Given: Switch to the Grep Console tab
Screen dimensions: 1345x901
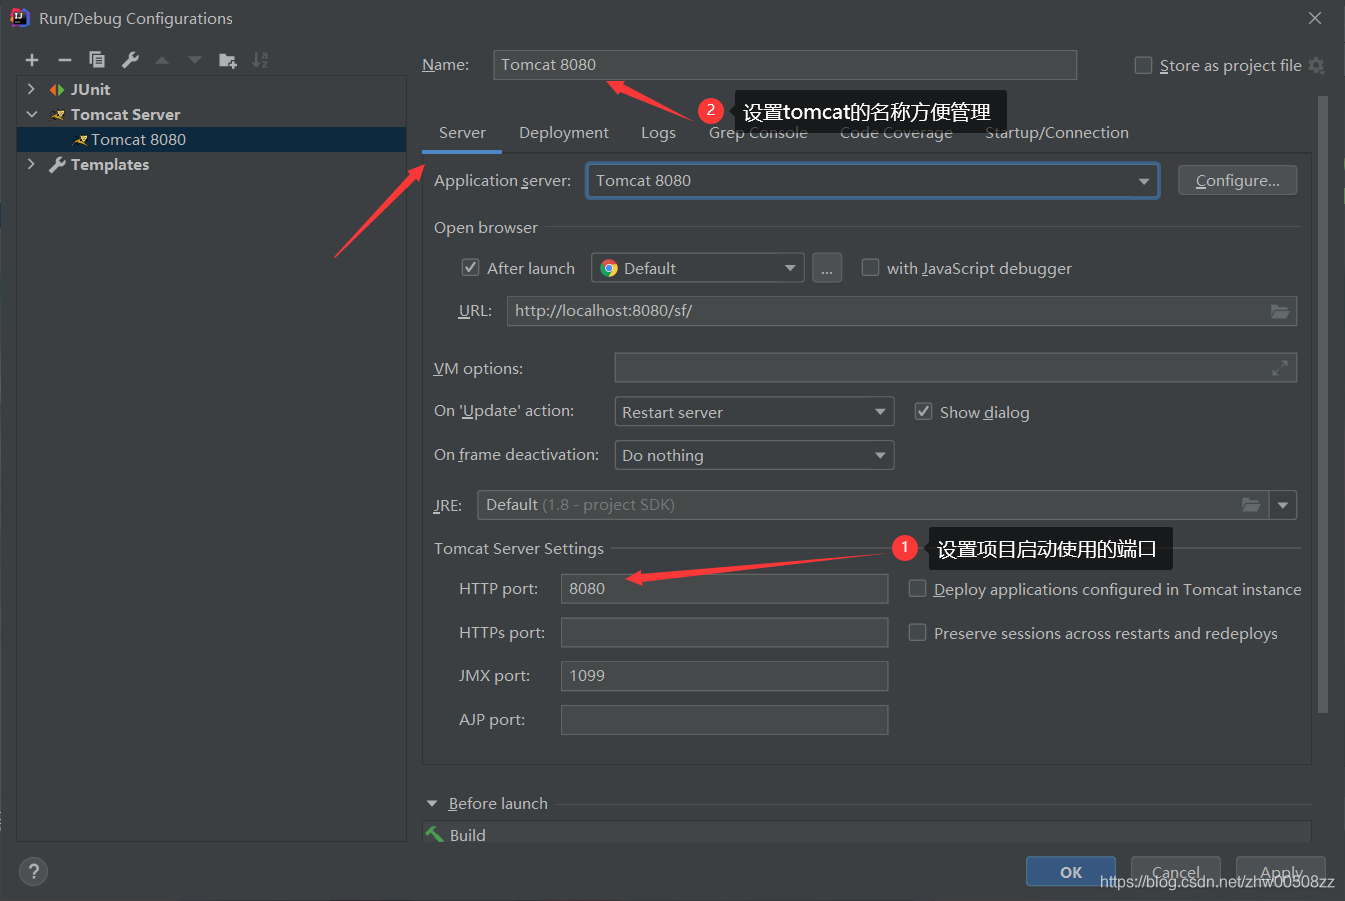Looking at the screenshot, I should [x=758, y=133].
